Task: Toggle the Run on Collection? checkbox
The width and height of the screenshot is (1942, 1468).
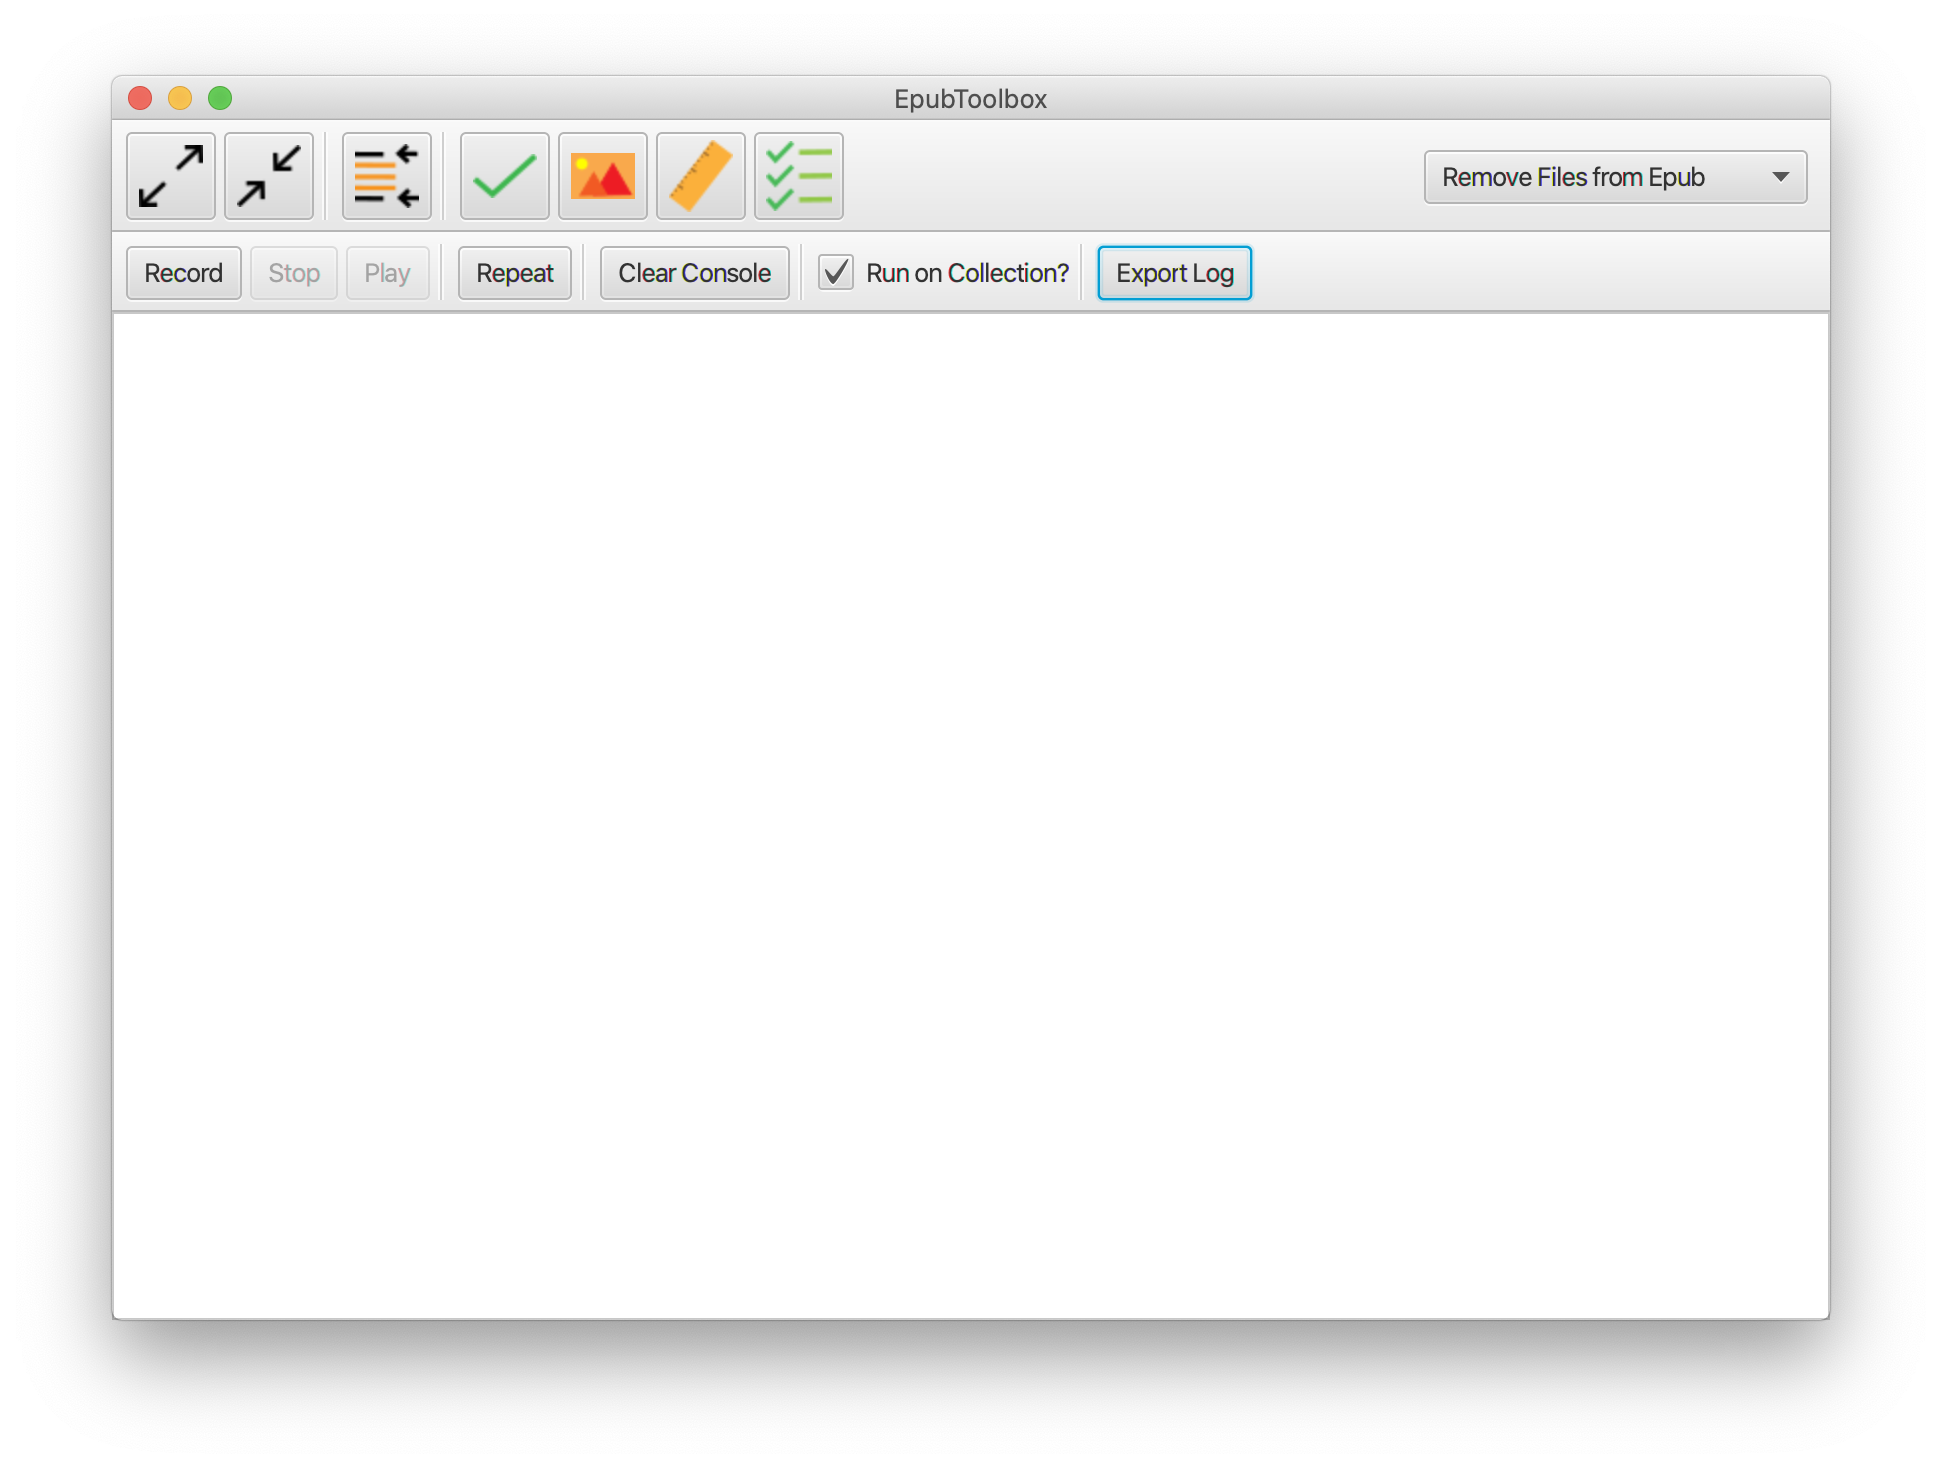Action: (x=836, y=272)
